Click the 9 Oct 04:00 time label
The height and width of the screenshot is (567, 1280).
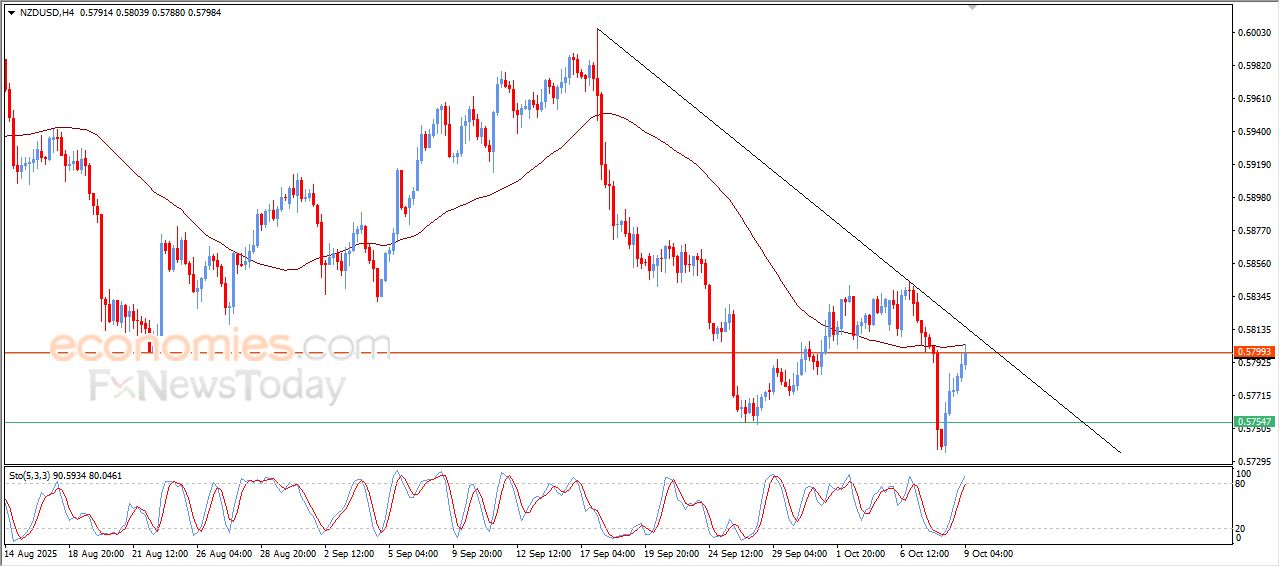pyautogui.click(x=989, y=552)
